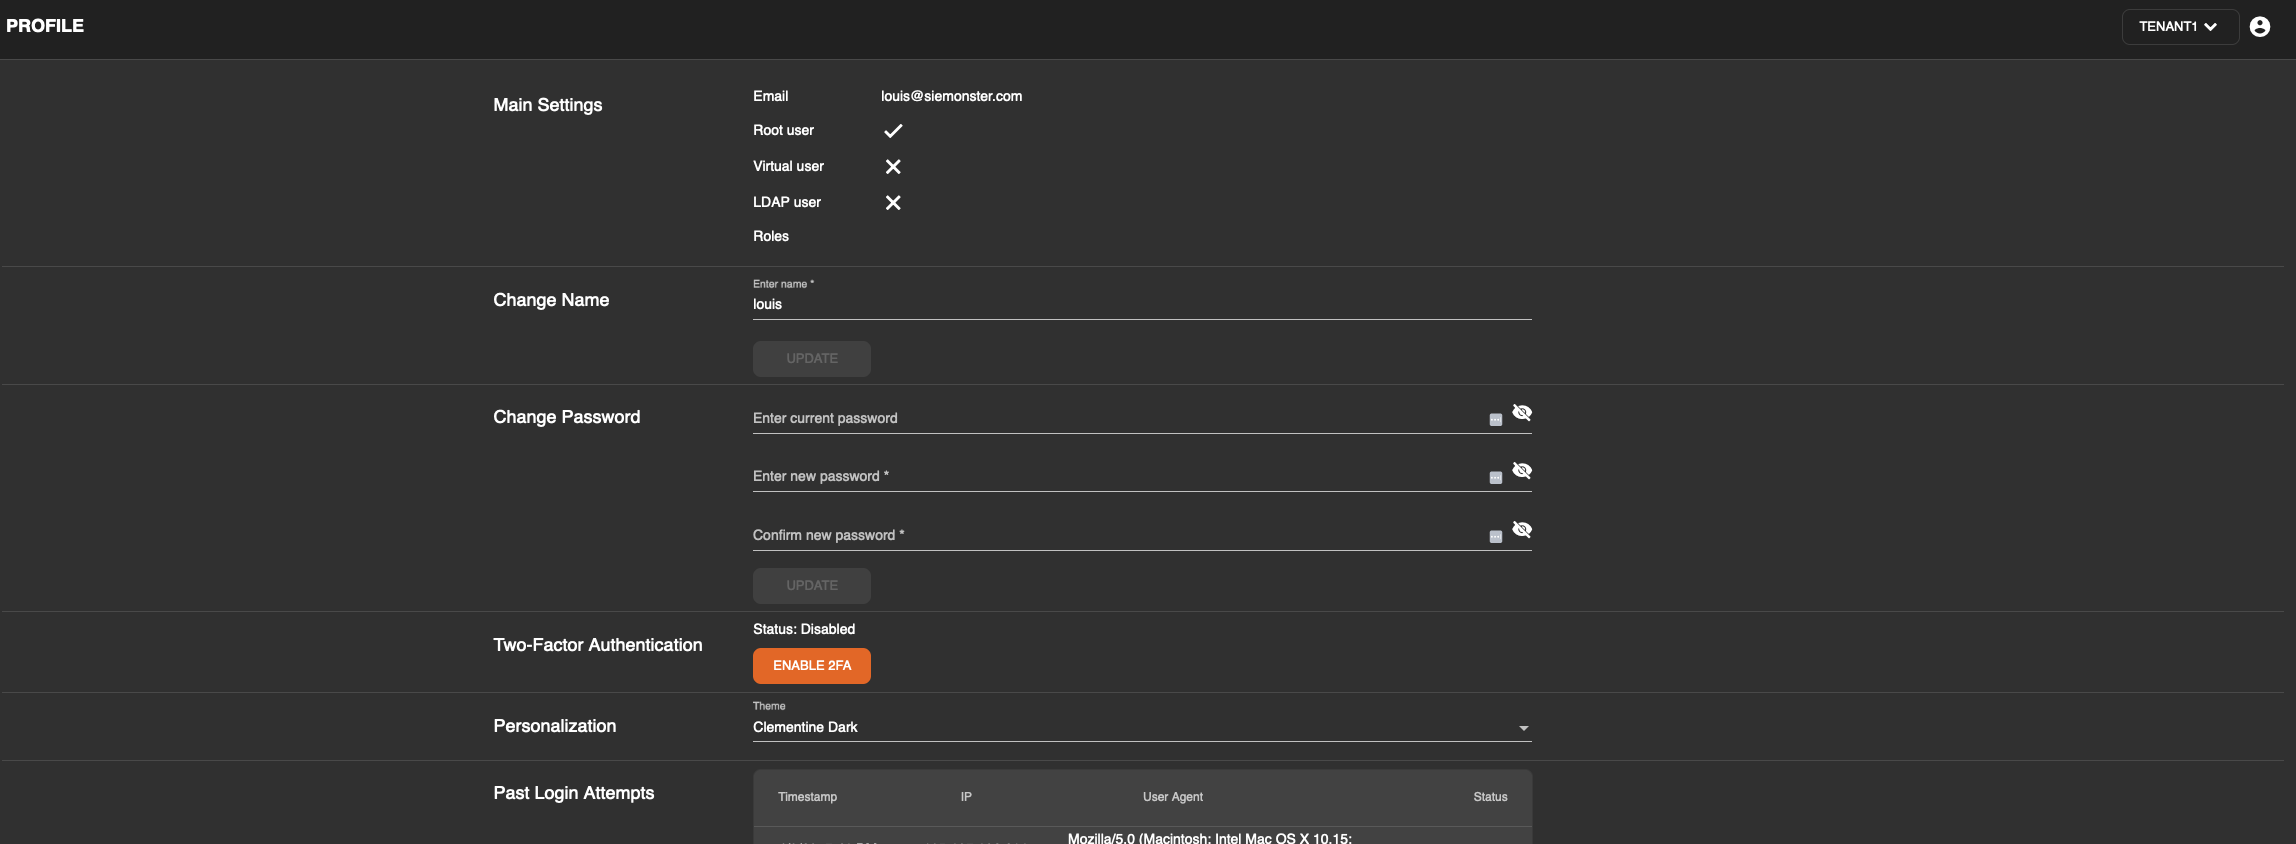
Task: Reveal the confirm new password text
Action: point(1522,530)
